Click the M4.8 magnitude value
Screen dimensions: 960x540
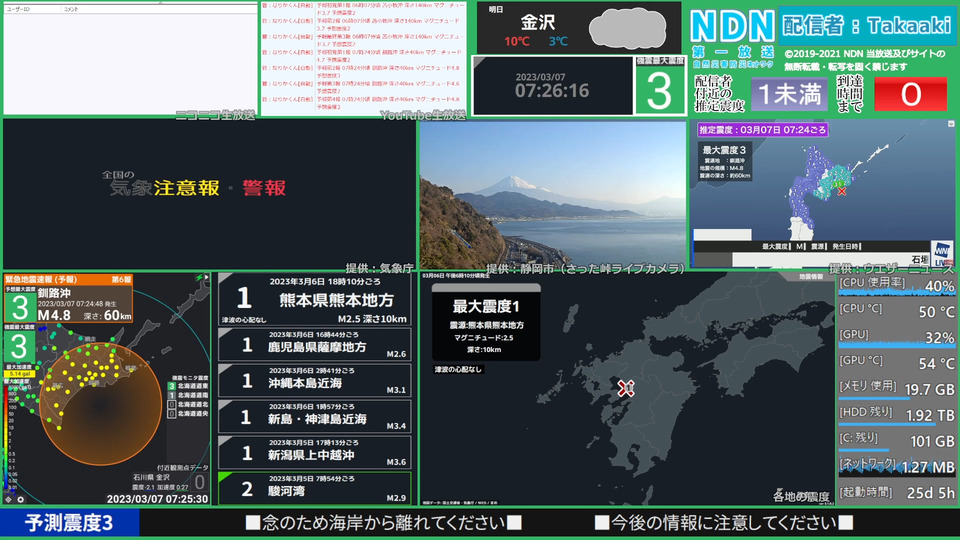click(x=54, y=315)
